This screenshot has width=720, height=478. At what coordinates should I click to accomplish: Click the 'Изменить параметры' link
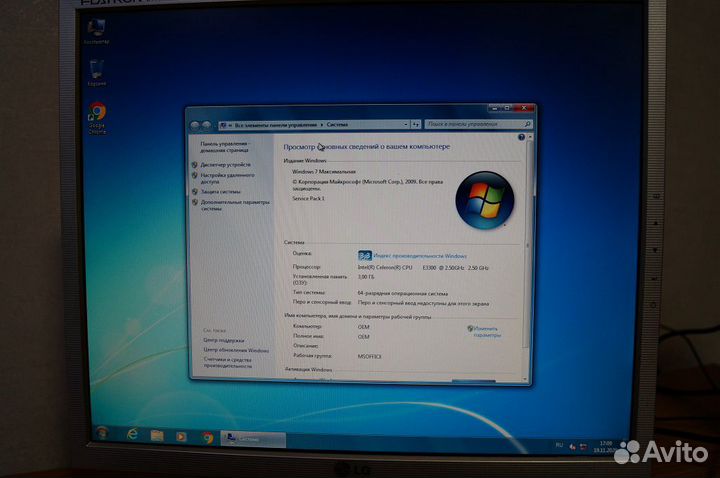(487, 332)
